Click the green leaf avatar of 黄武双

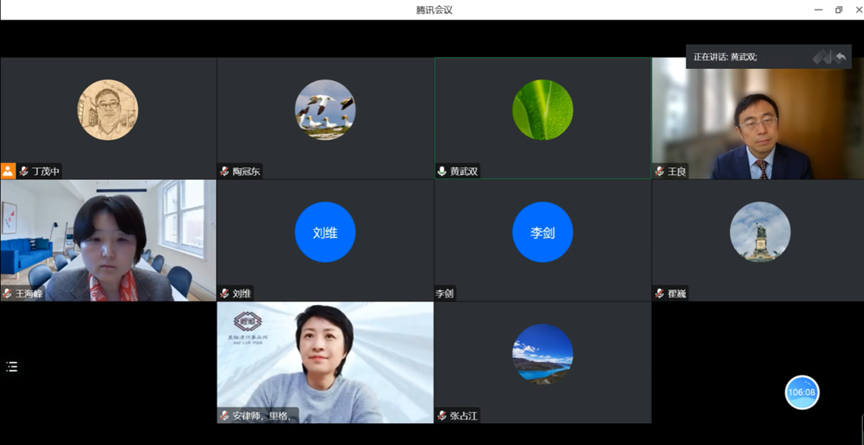[x=542, y=110]
